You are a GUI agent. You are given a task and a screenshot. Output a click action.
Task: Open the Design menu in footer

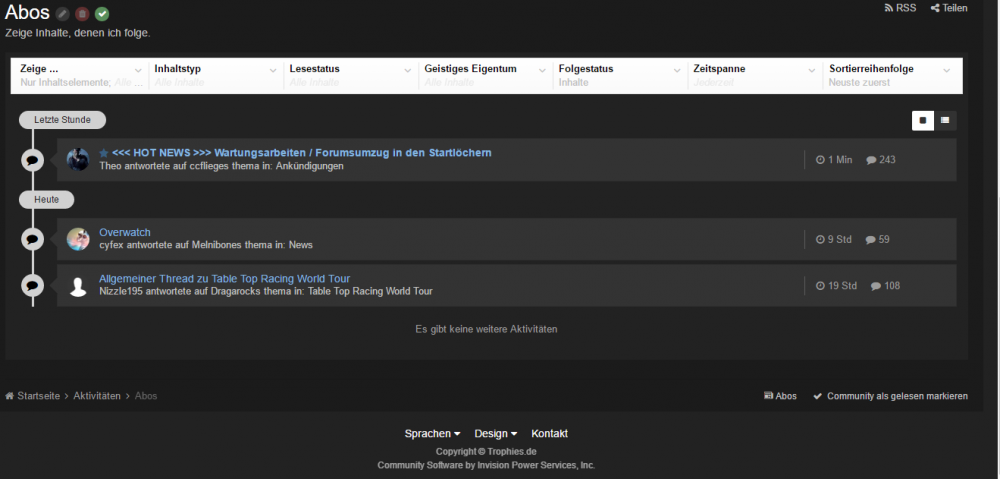(x=495, y=434)
